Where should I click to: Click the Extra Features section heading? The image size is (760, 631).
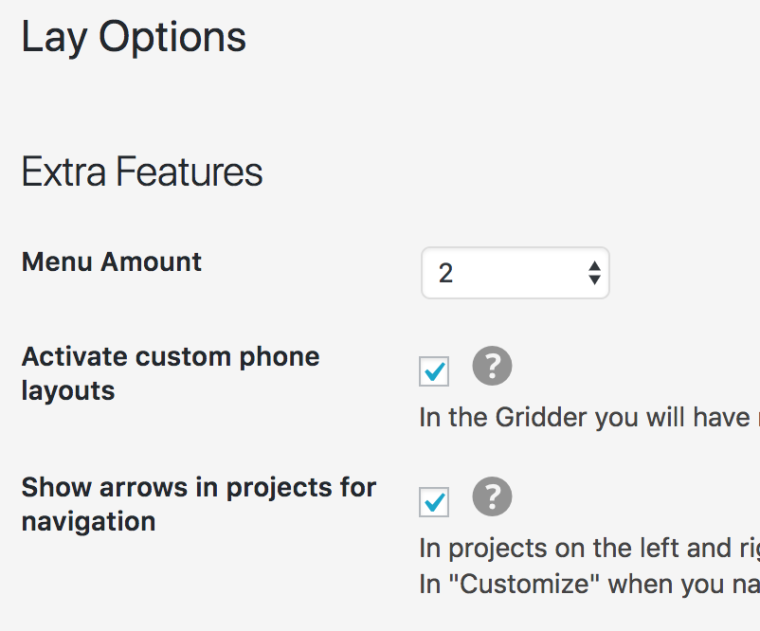click(x=142, y=172)
